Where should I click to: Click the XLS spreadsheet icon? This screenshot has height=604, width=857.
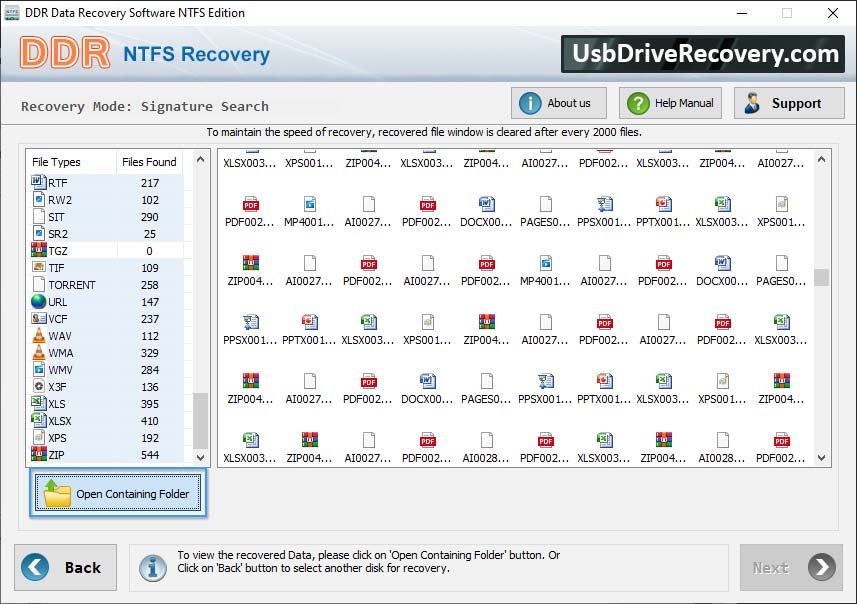point(39,403)
